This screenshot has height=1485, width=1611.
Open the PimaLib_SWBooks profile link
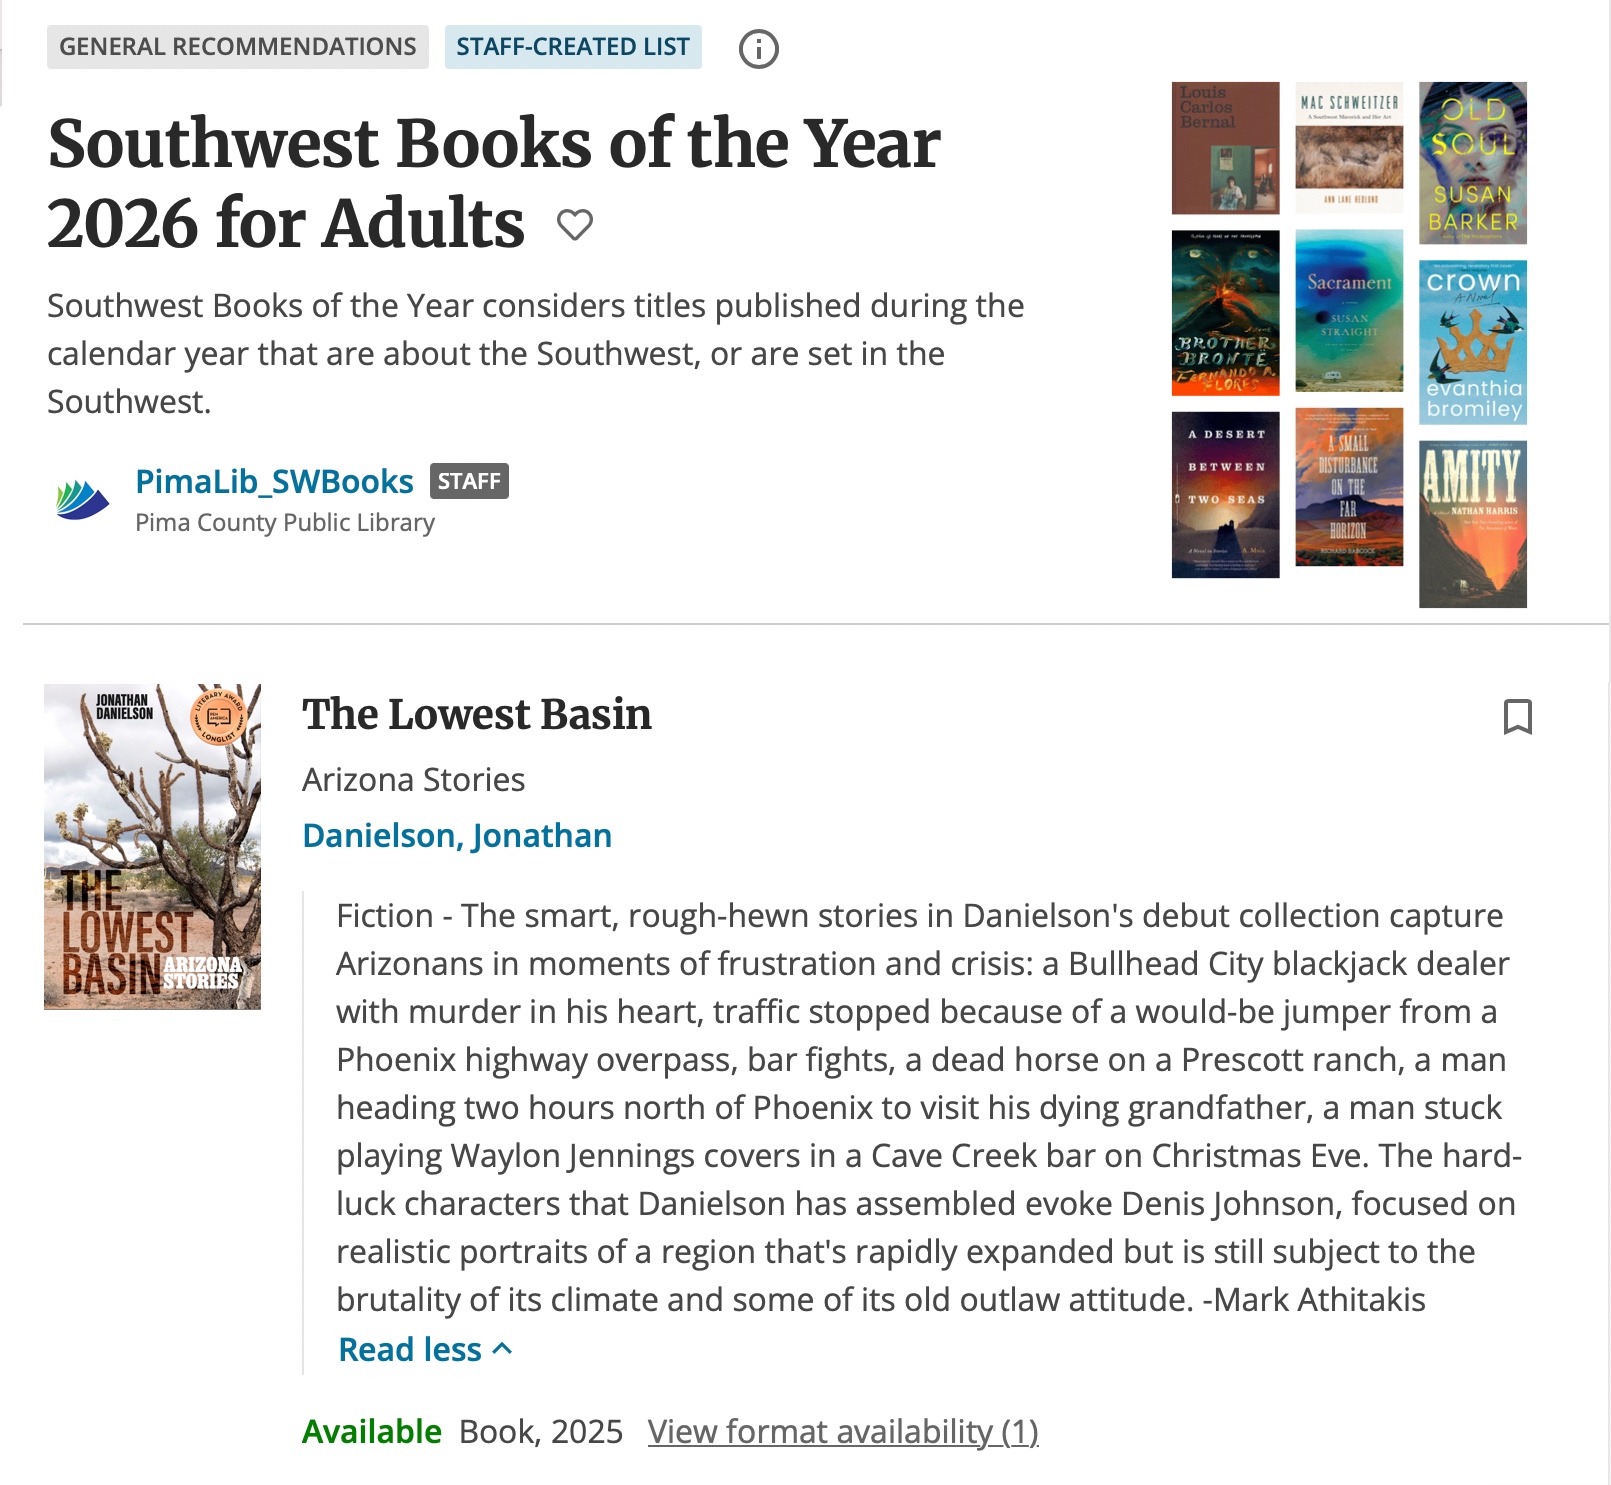(x=274, y=482)
